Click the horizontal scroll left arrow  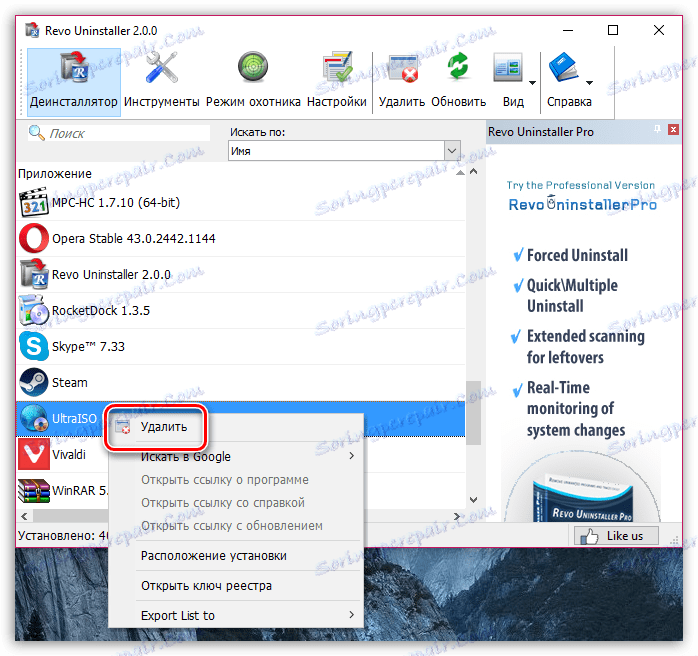tap(24, 516)
